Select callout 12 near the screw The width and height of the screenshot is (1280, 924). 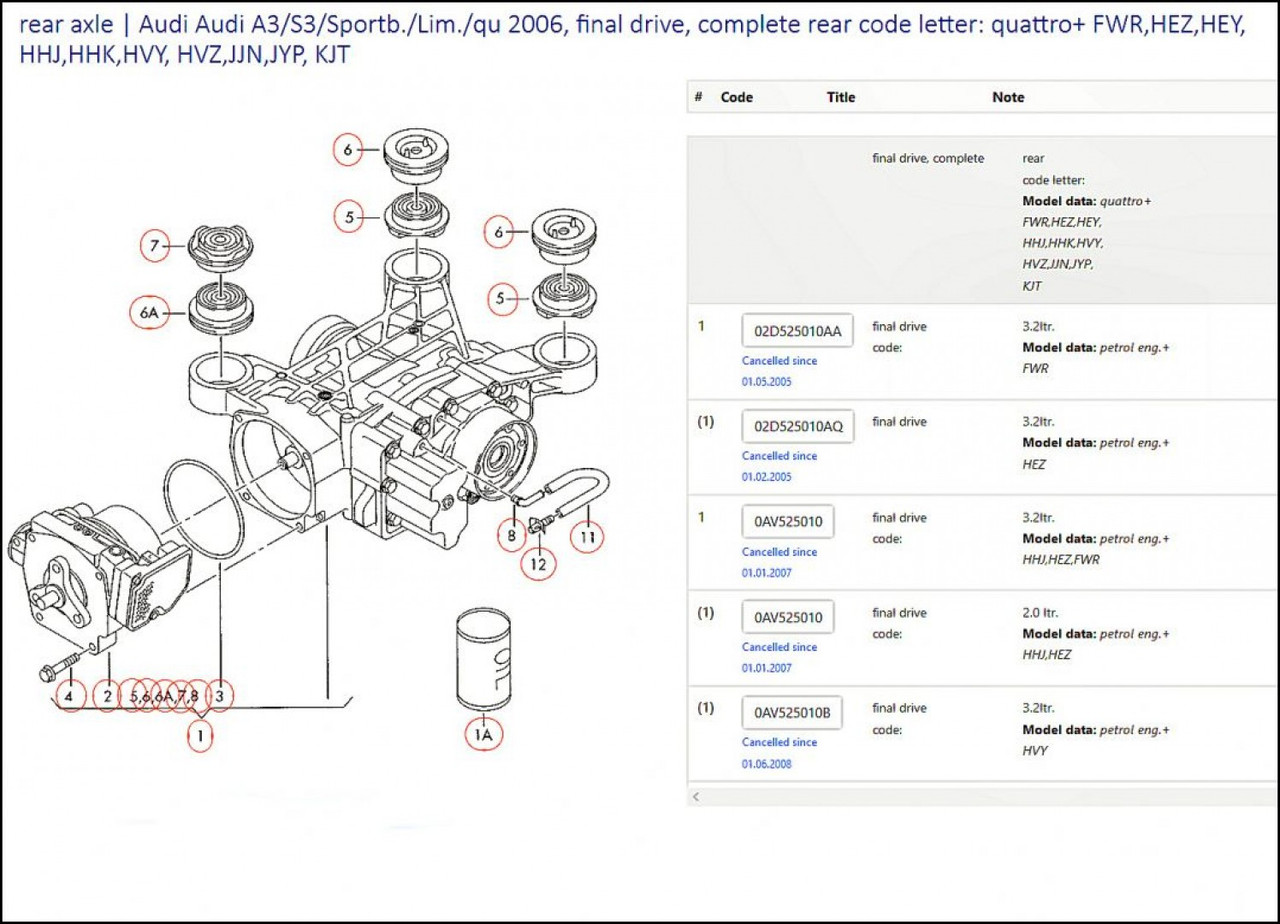pos(540,563)
